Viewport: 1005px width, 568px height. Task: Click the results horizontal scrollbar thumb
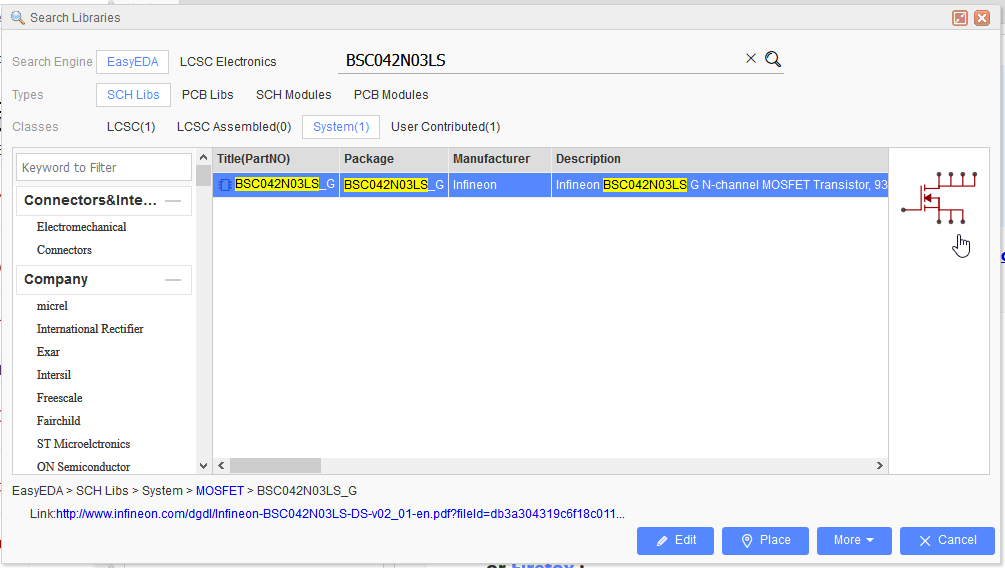coord(276,465)
